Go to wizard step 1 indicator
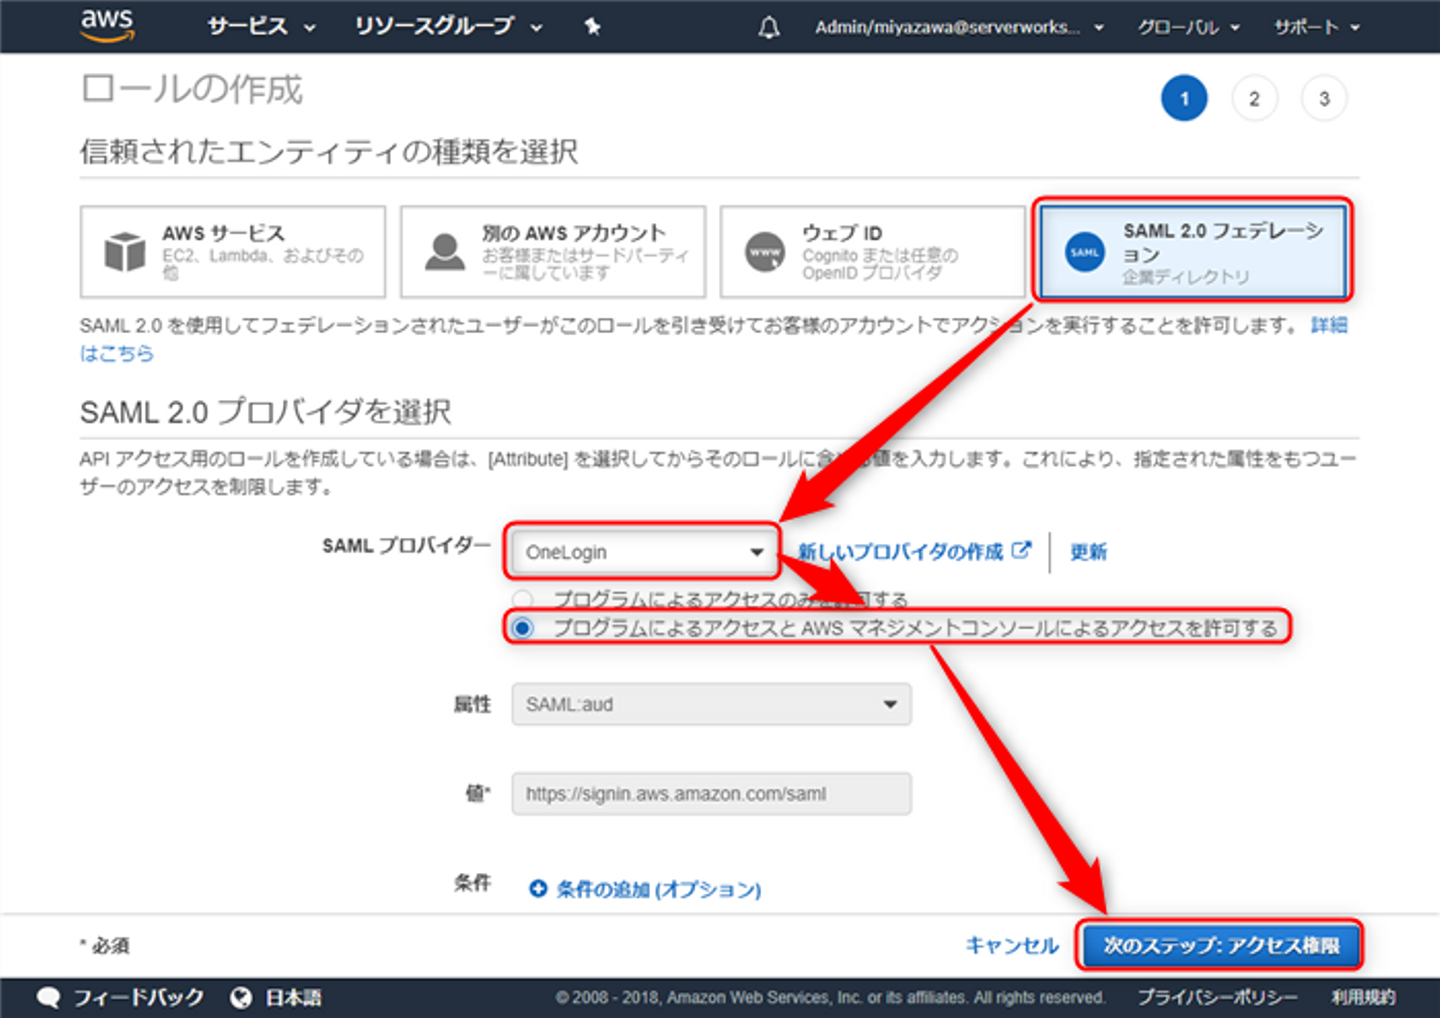The height and width of the screenshot is (1018, 1440). point(1184,98)
